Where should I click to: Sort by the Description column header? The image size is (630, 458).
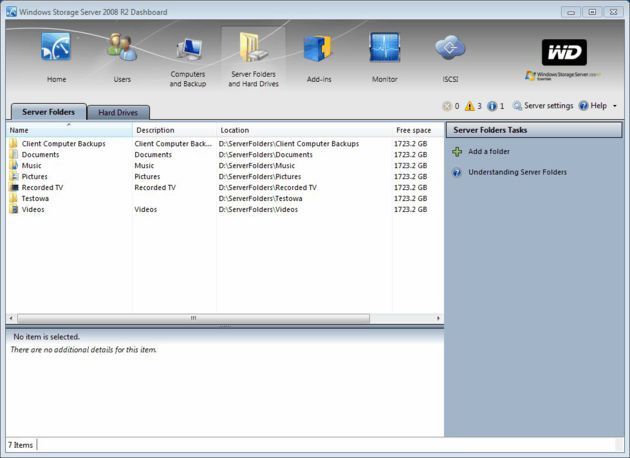click(174, 130)
